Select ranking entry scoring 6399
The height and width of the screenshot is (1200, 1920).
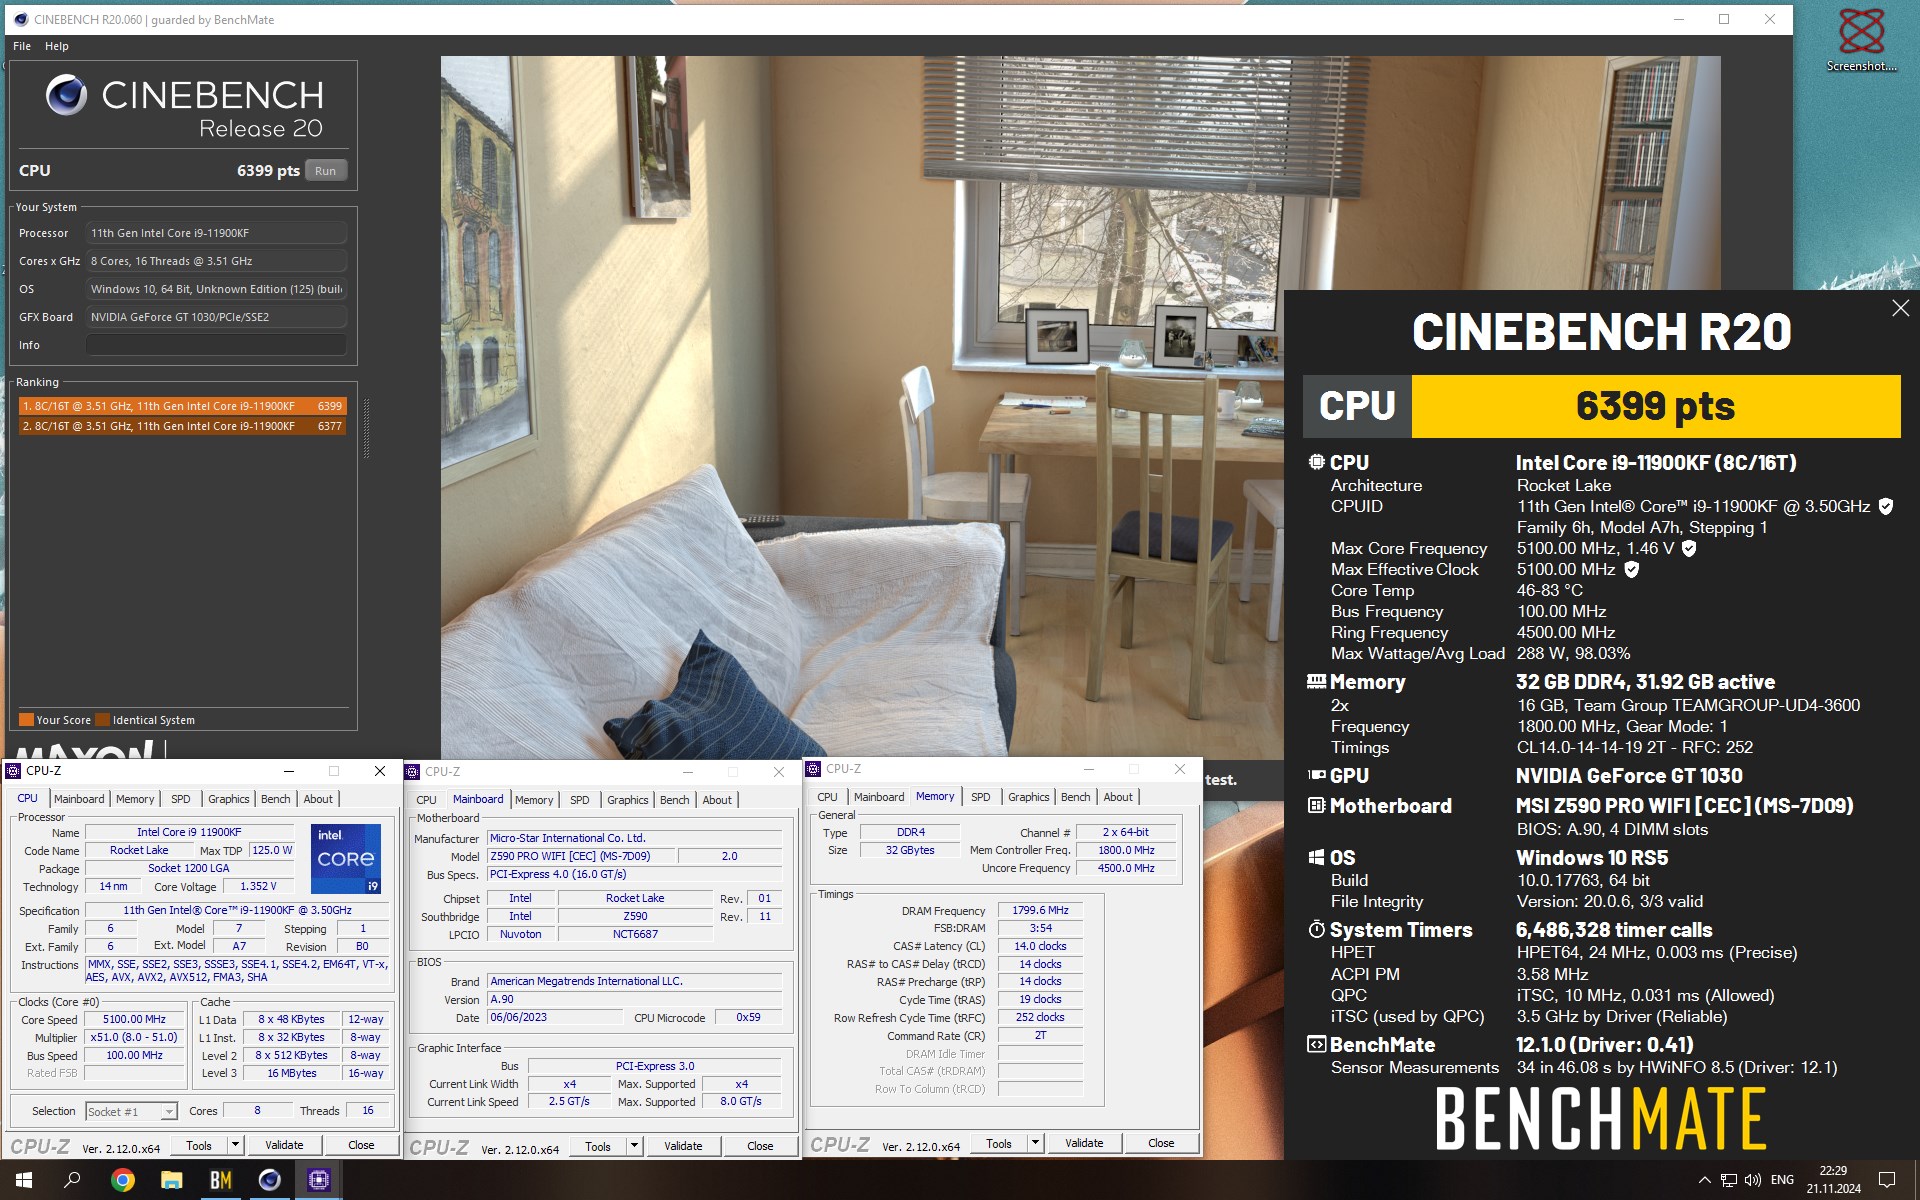[182, 406]
